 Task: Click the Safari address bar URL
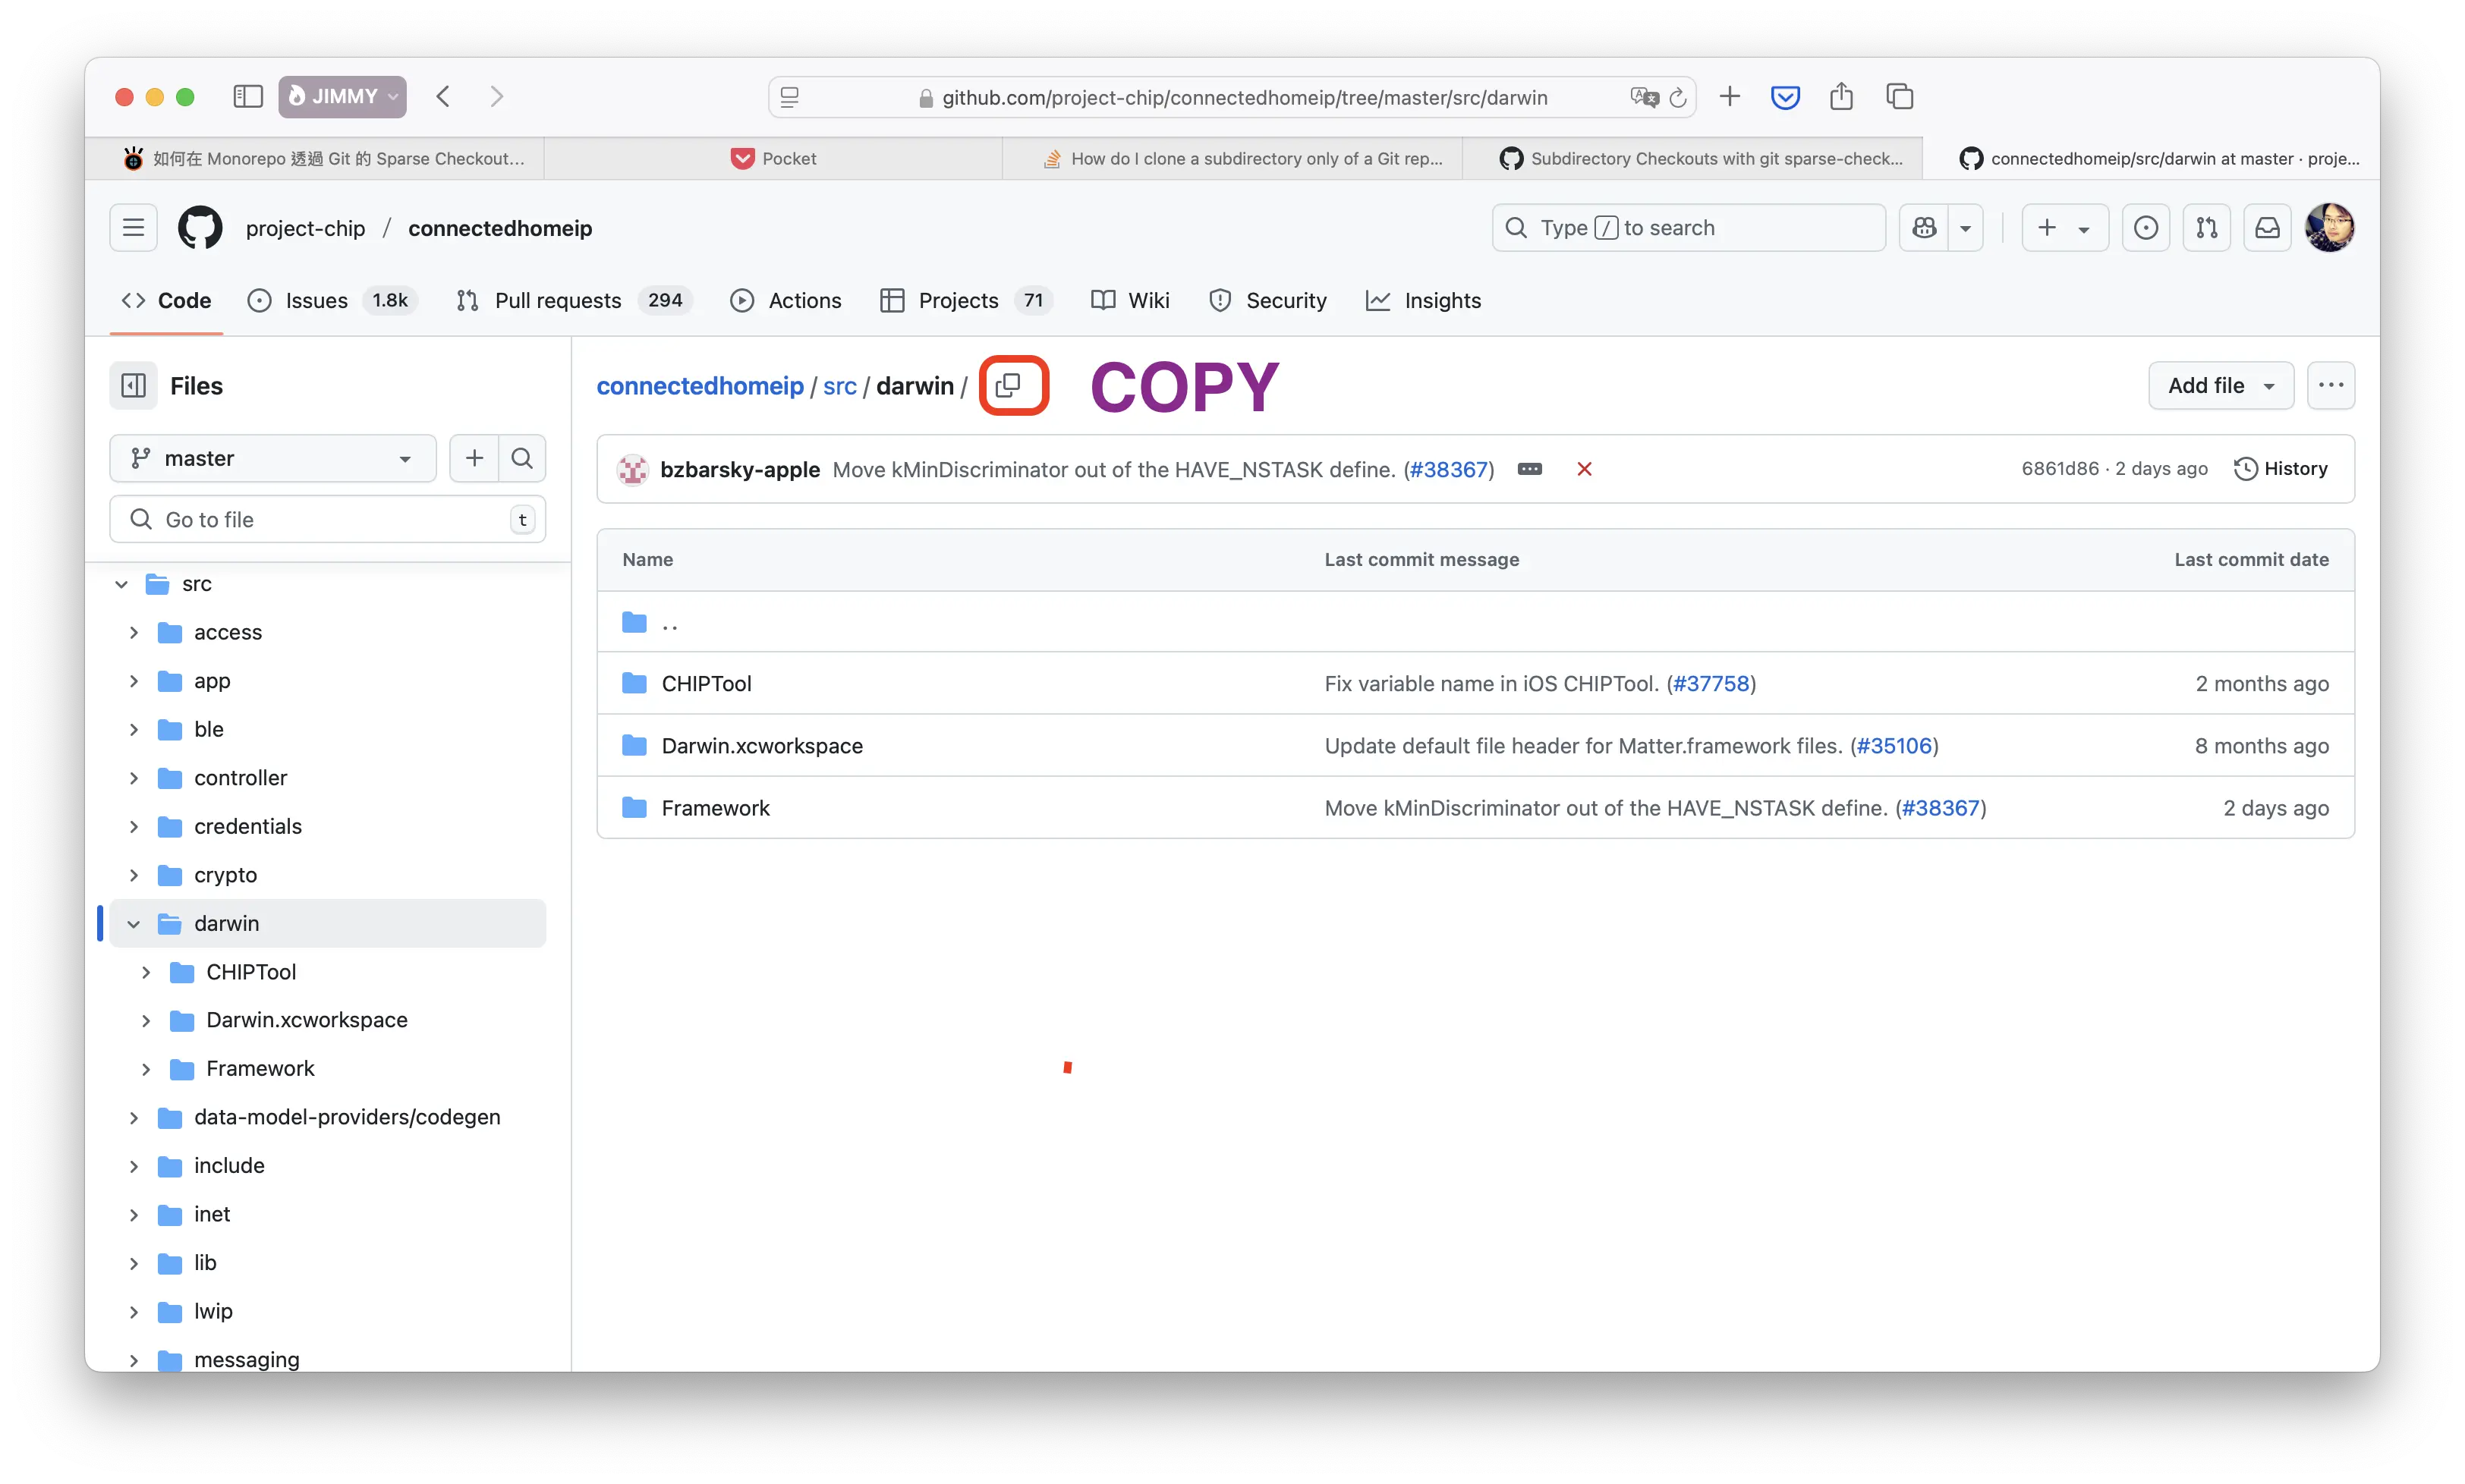pos(1245,97)
